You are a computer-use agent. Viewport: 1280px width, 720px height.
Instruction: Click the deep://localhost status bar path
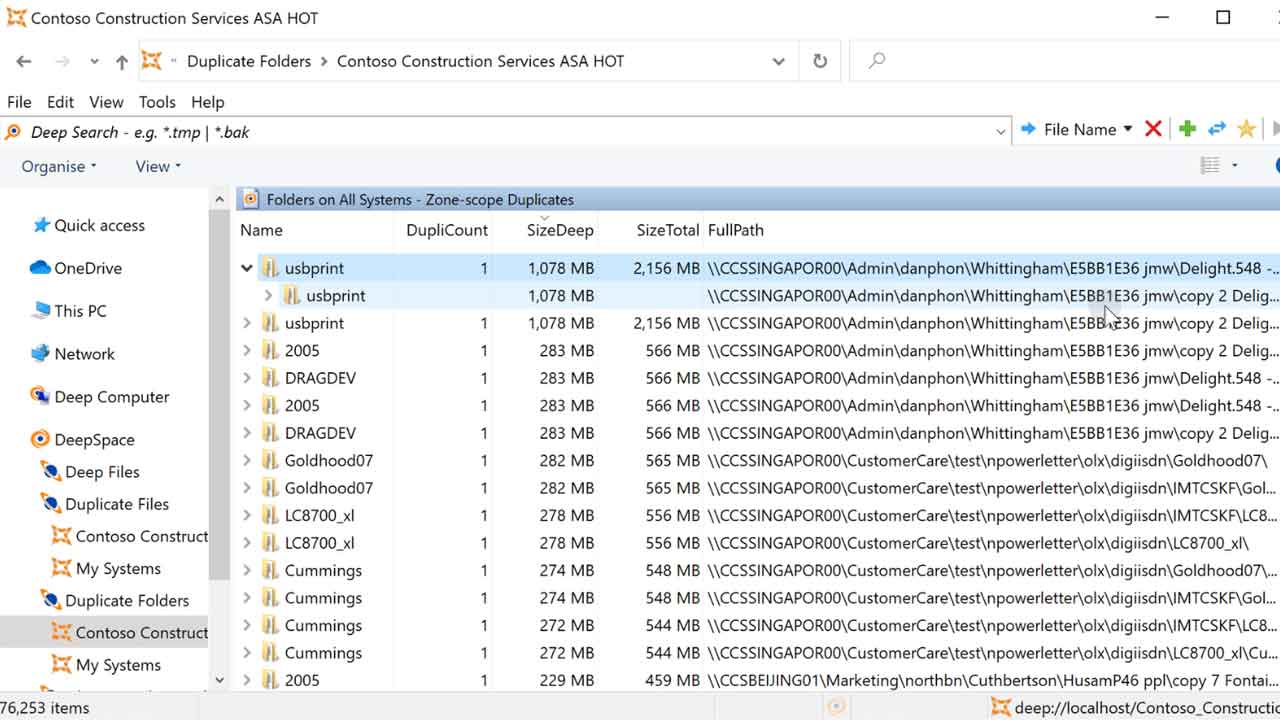pos(1147,708)
